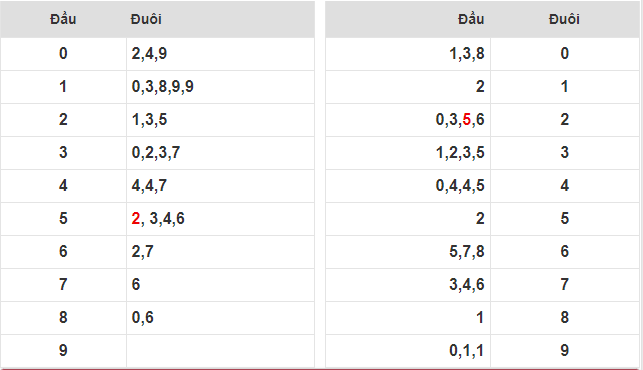The image size is (643, 370).
Task: Select the cell containing 2,4,9
Action: [x=220, y=54]
